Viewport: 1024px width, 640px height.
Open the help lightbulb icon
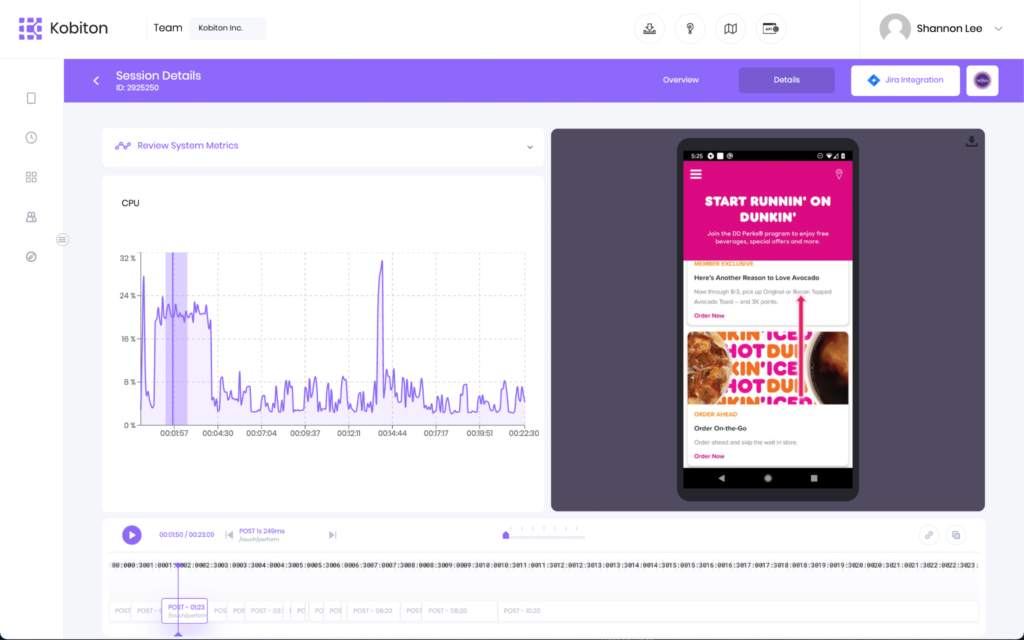coord(690,29)
